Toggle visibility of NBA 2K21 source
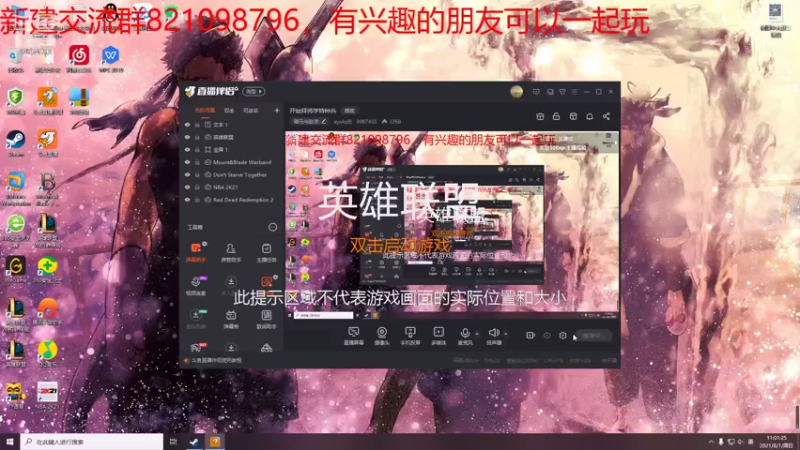Image resolution: width=800 pixels, height=450 pixels. (187, 187)
